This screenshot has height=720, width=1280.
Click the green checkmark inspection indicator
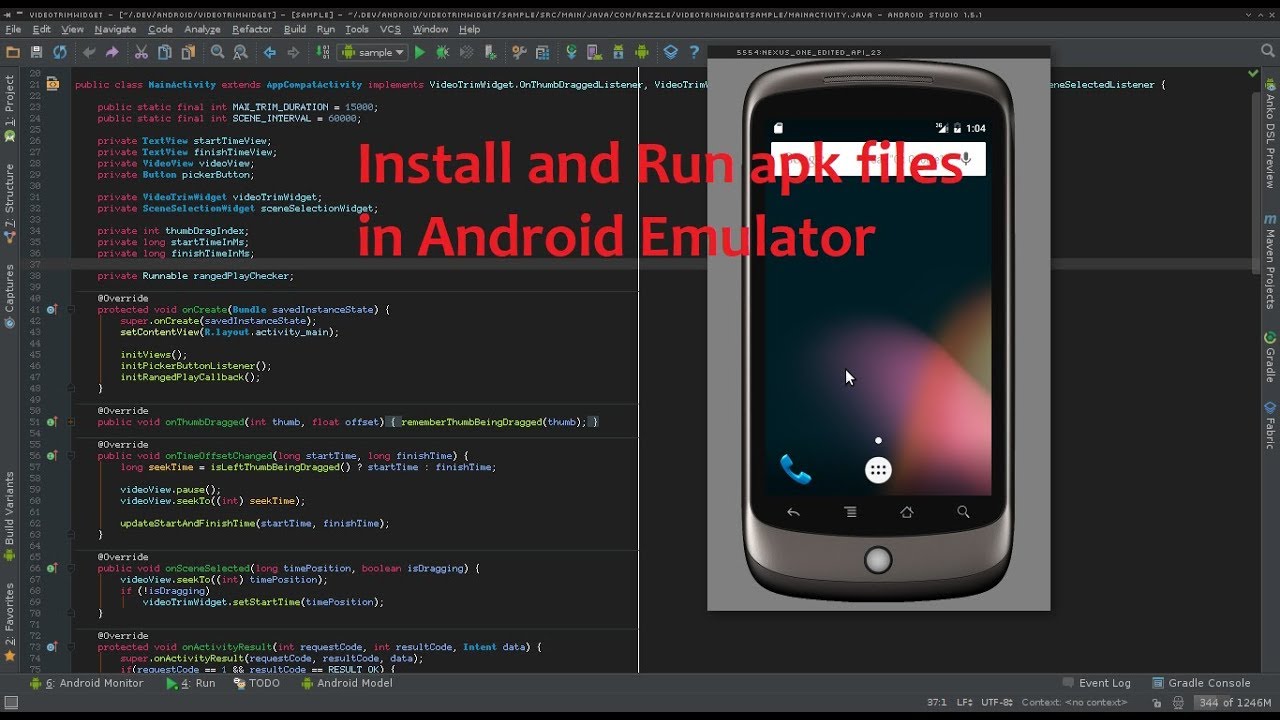1253,73
